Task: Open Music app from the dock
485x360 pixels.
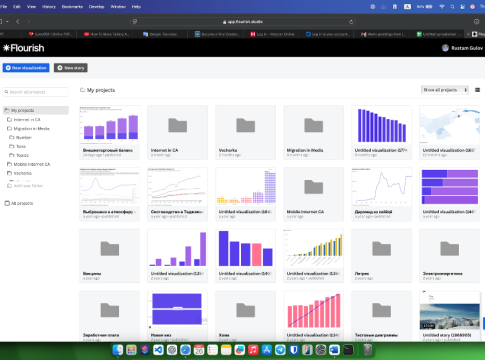Action: point(253,350)
